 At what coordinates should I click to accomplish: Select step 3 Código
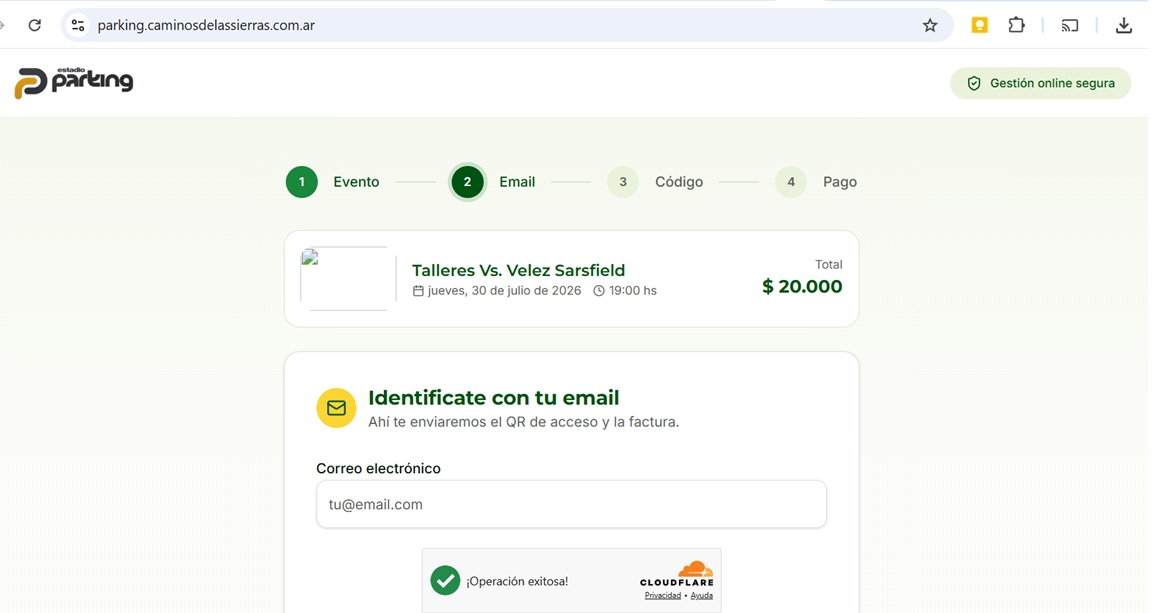[x=655, y=182]
